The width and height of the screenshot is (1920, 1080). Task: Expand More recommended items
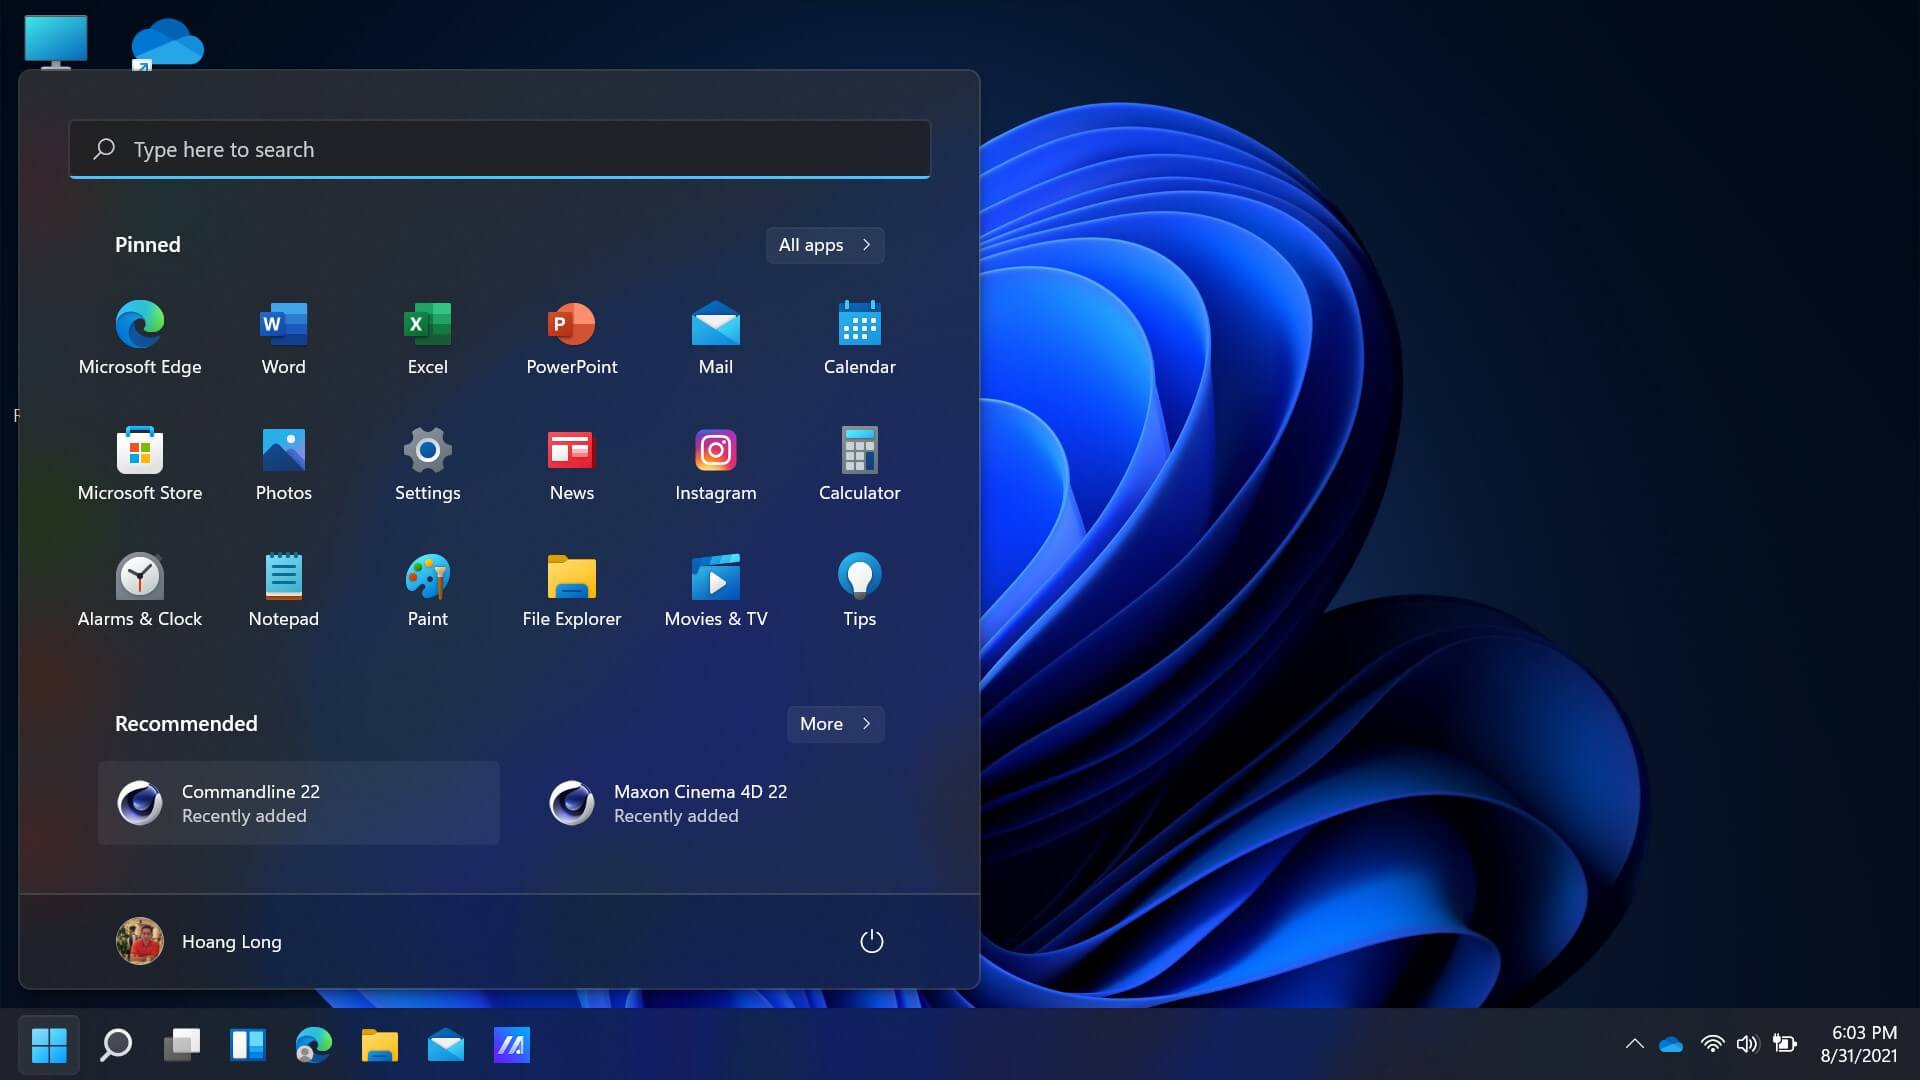click(836, 724)
